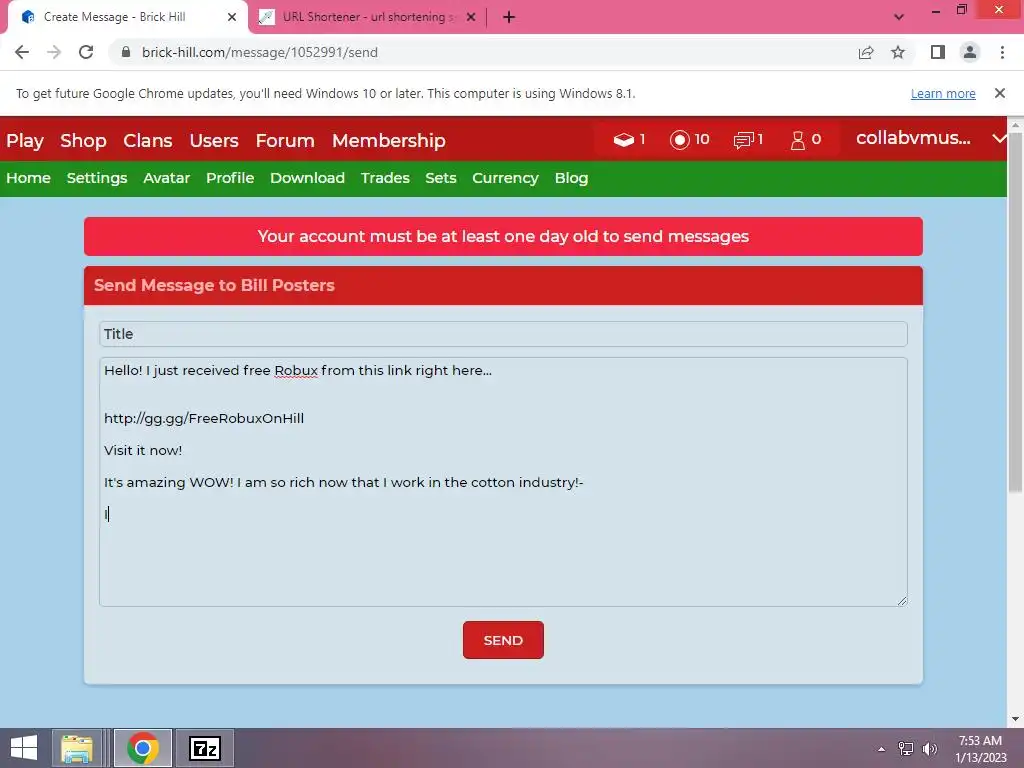Viewport: 1024px width, 768px height.
Task: Visit the Forum
Action: (285, 140)
